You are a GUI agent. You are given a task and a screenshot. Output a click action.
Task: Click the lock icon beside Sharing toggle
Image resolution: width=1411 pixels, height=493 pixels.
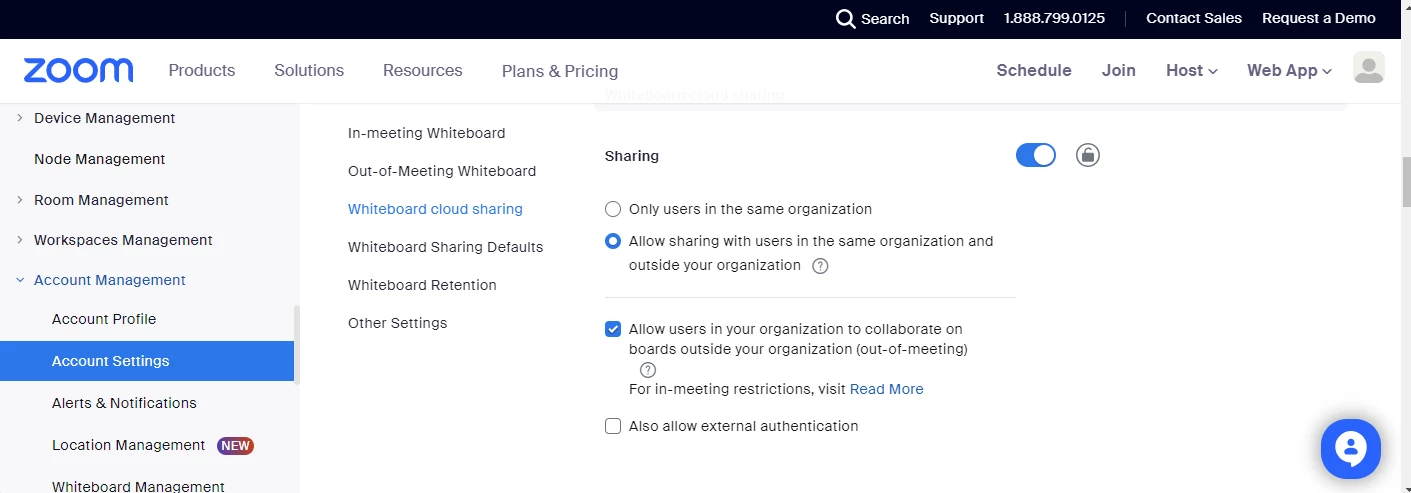tap(1088, 155)
